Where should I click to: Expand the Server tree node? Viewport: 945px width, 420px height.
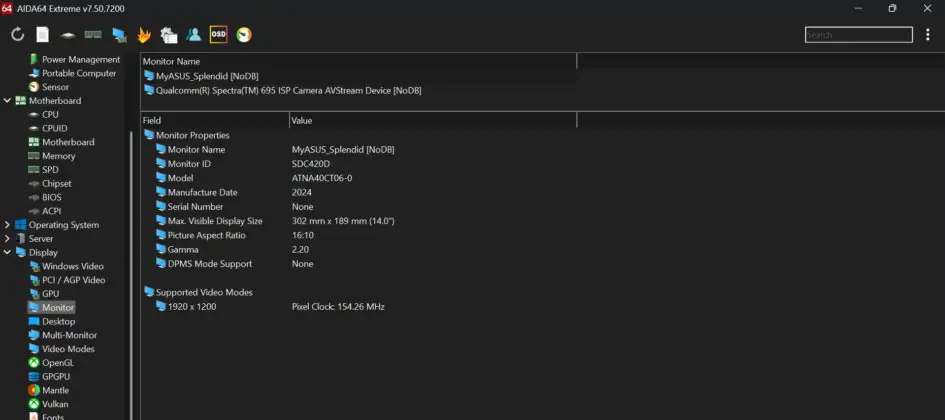click(7, 239)
